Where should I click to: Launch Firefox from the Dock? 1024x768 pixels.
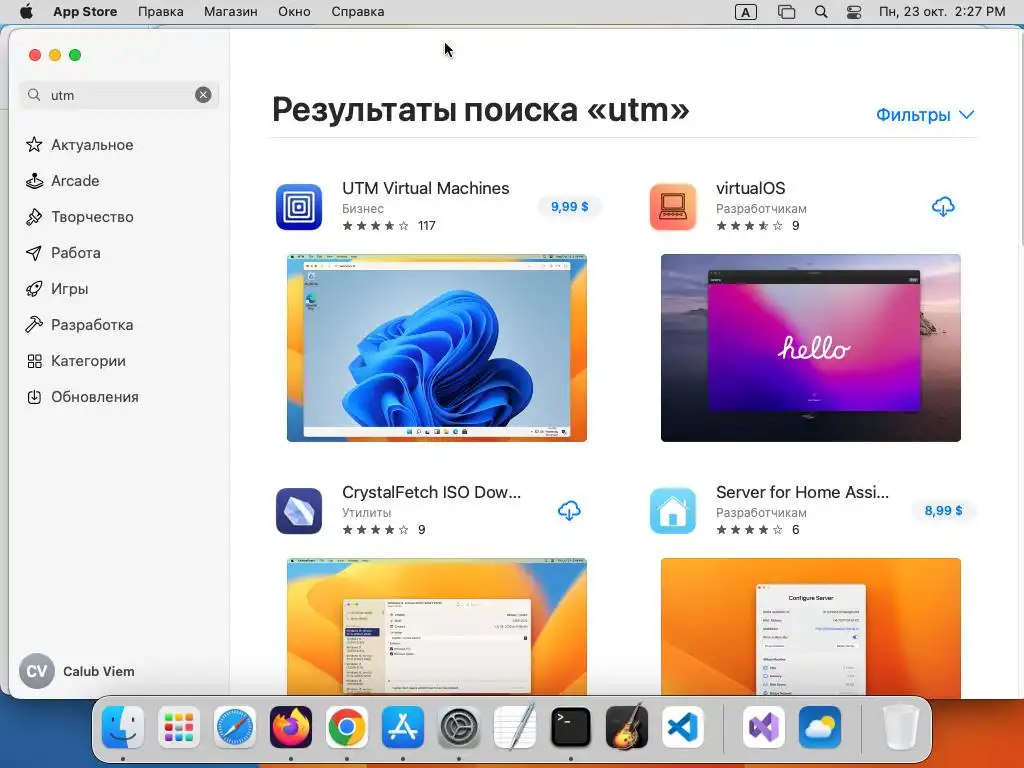[291, 727]
